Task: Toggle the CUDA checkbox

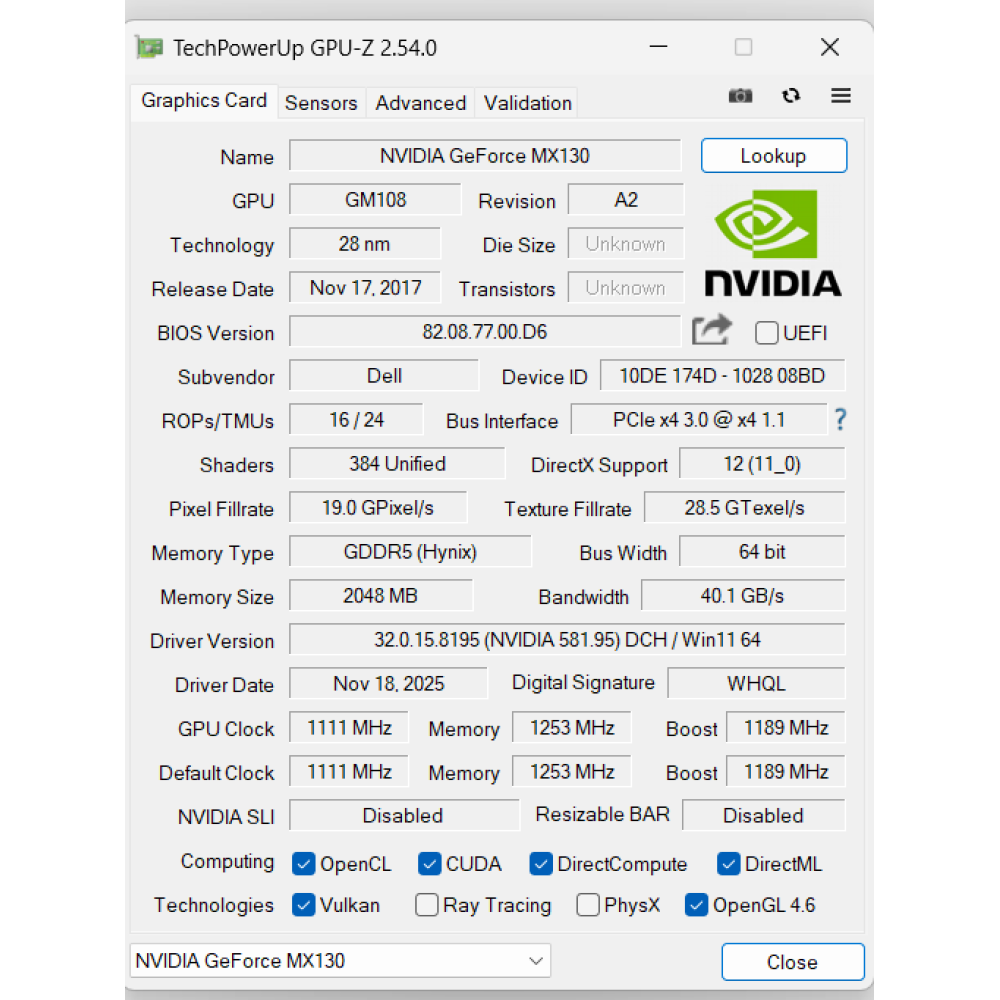Action: pyautogui.click(x=429, y=864)
